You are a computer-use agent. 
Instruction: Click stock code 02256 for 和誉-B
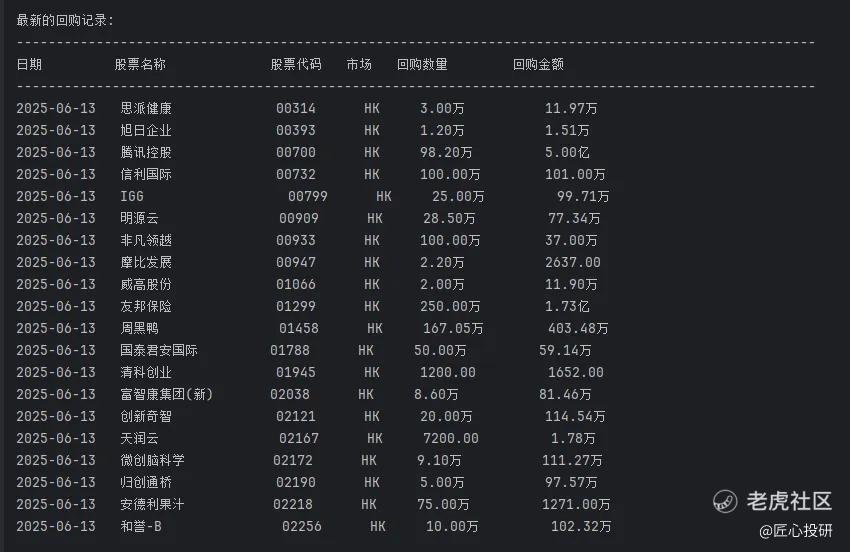pos(302,527)
